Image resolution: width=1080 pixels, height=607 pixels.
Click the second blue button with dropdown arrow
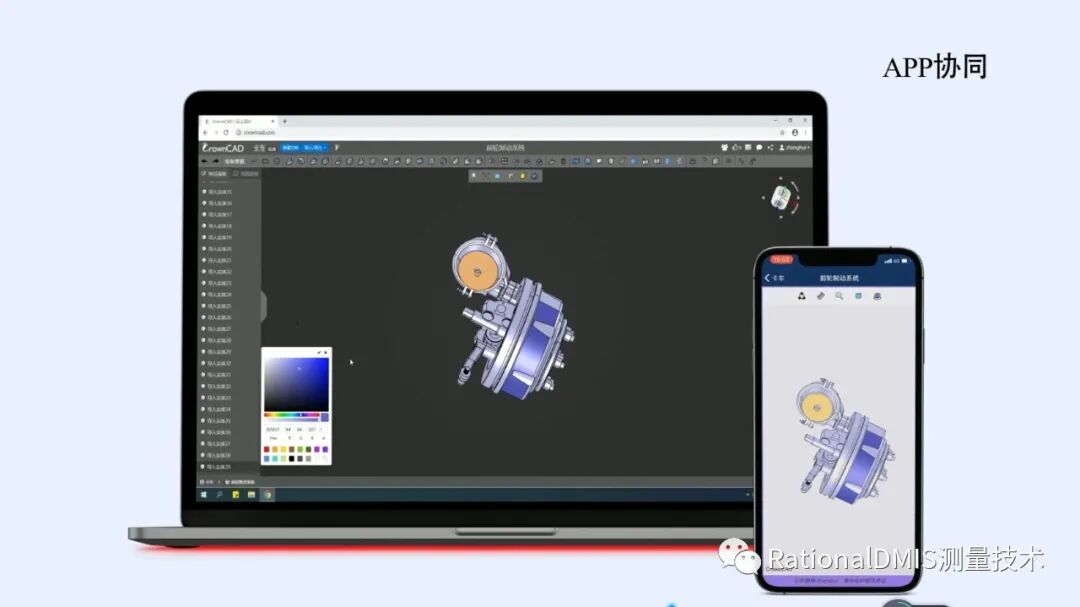[315, 147]
